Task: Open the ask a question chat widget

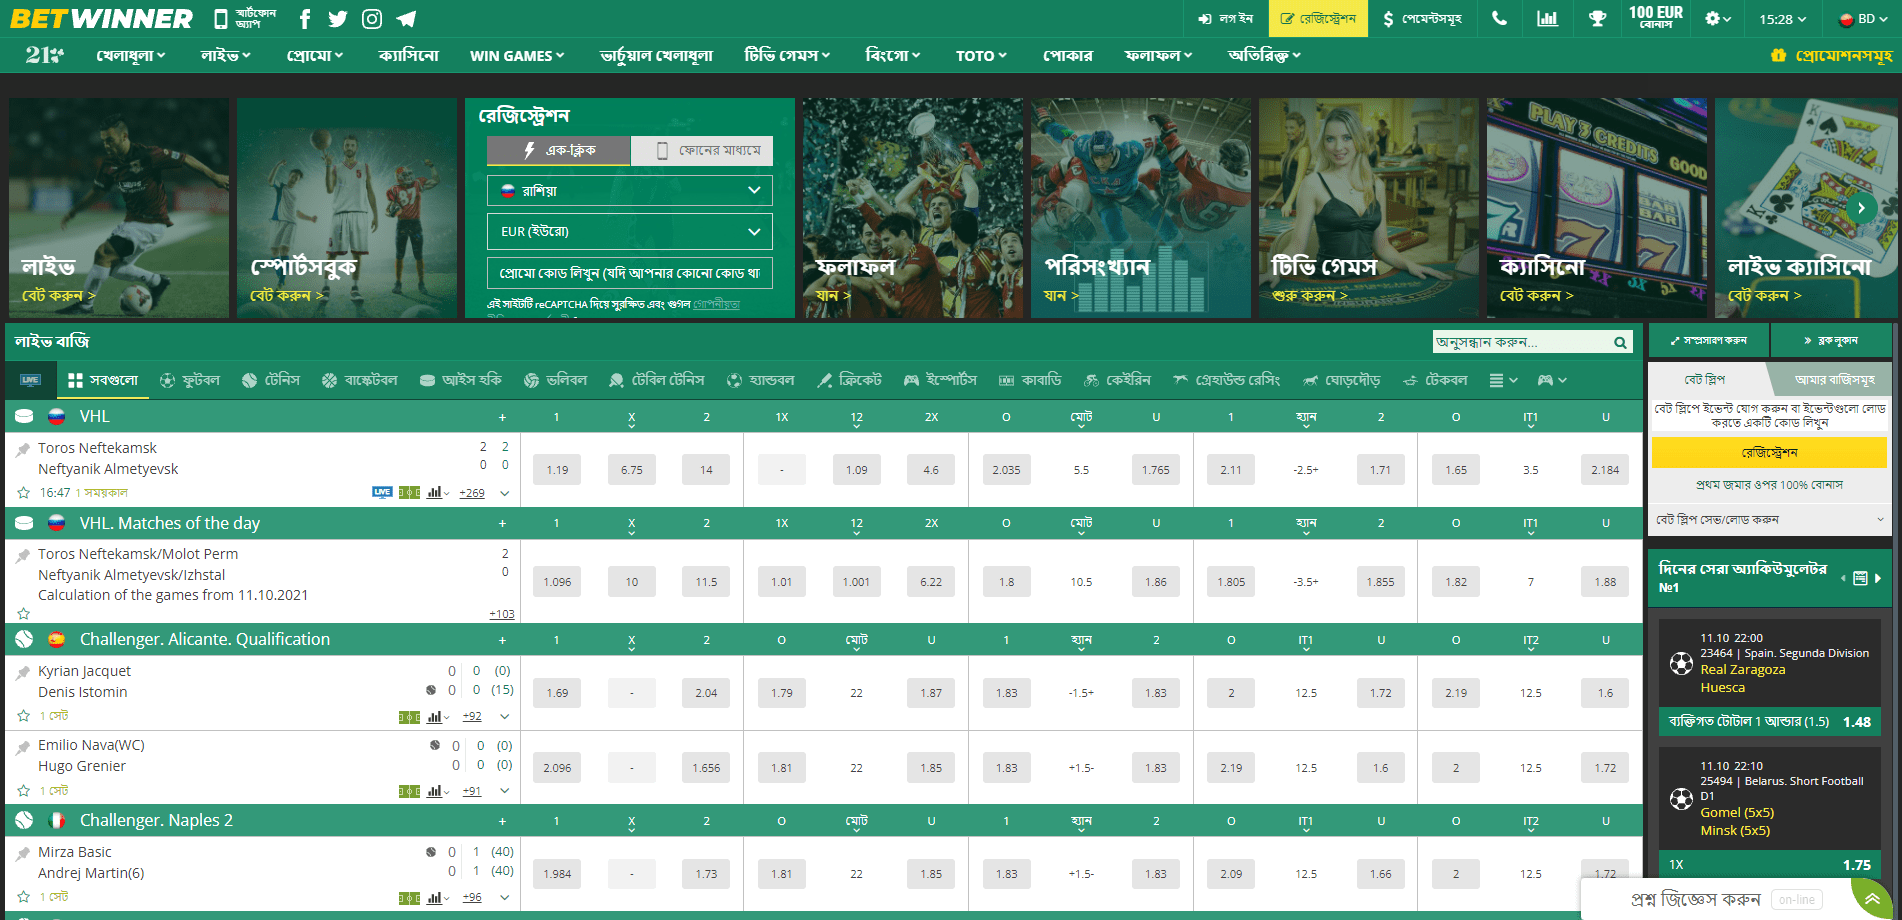Action: [x=1714, y=899]
